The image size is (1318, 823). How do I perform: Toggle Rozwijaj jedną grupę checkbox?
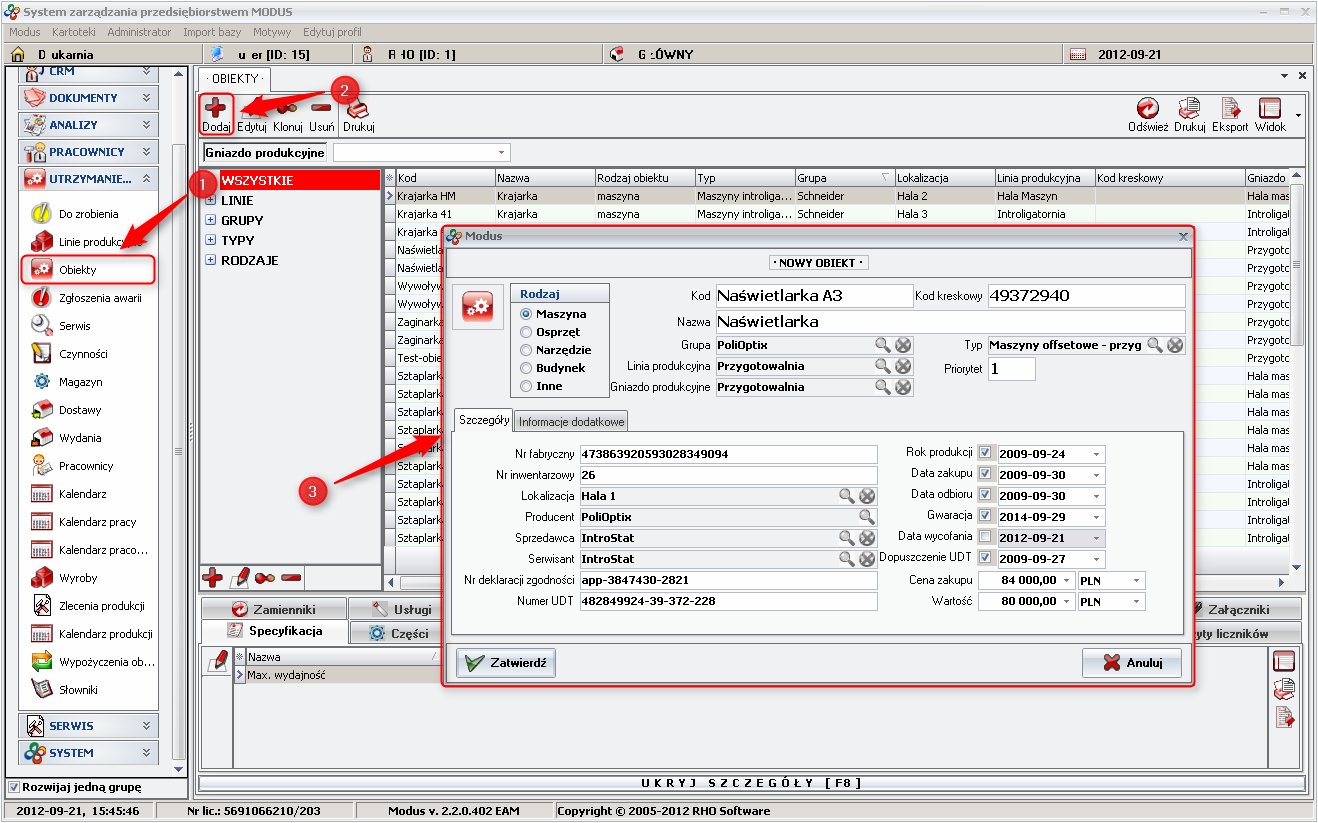coord(13,787)
